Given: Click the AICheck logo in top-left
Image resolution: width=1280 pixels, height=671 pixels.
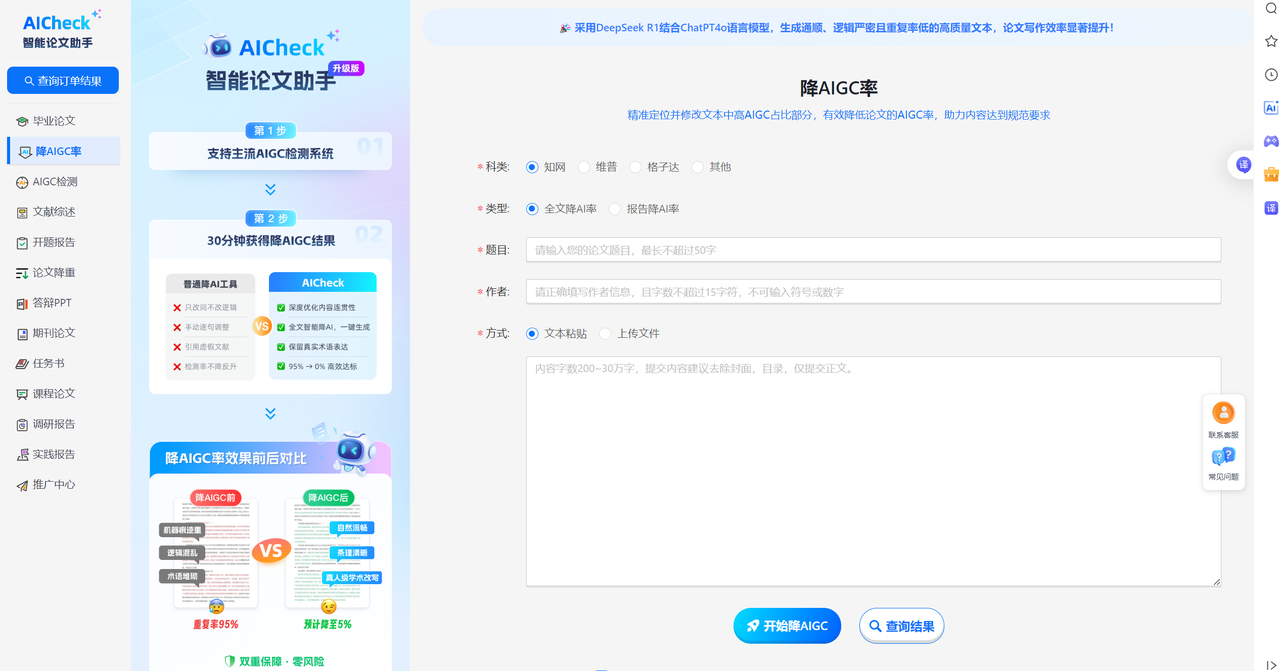Looking at the screenshot, I should click(x=62, y=28).
